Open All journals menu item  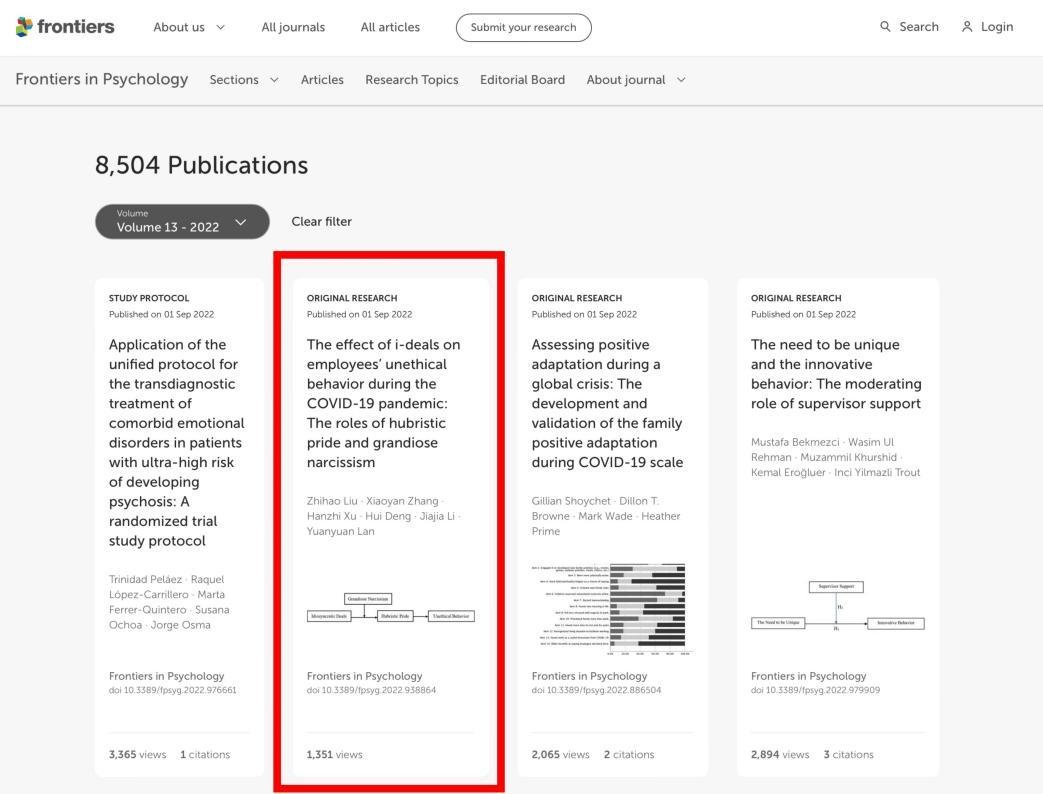293,27
